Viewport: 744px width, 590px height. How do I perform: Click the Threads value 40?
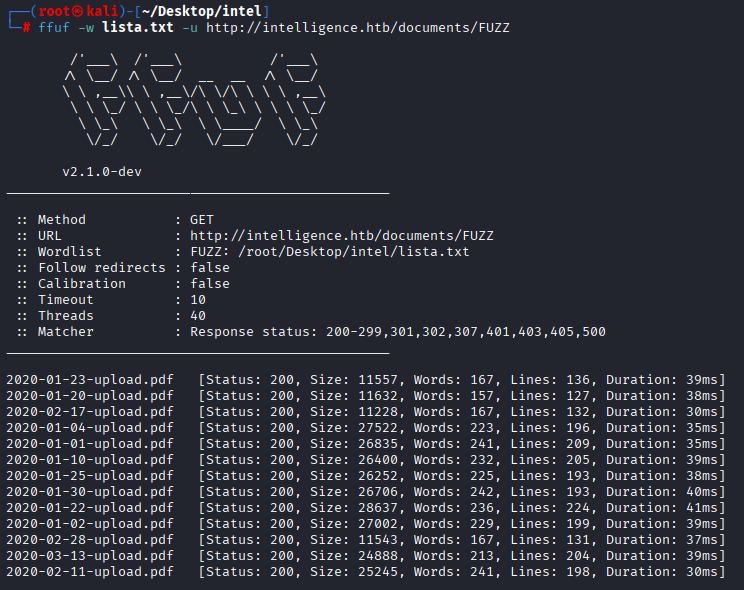[x=198, y=316]
